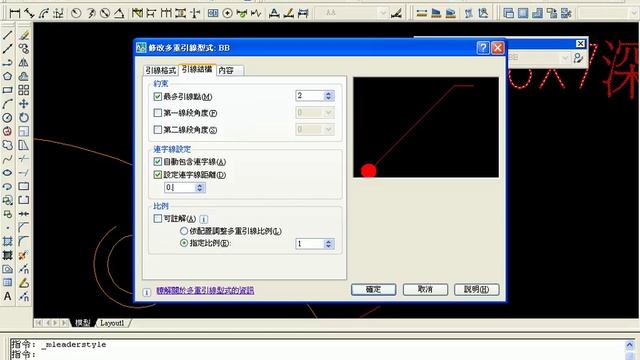Toggle the 自動包含連字線 checkbox
This screenshot has height=360, width=640.
point(158,162)
